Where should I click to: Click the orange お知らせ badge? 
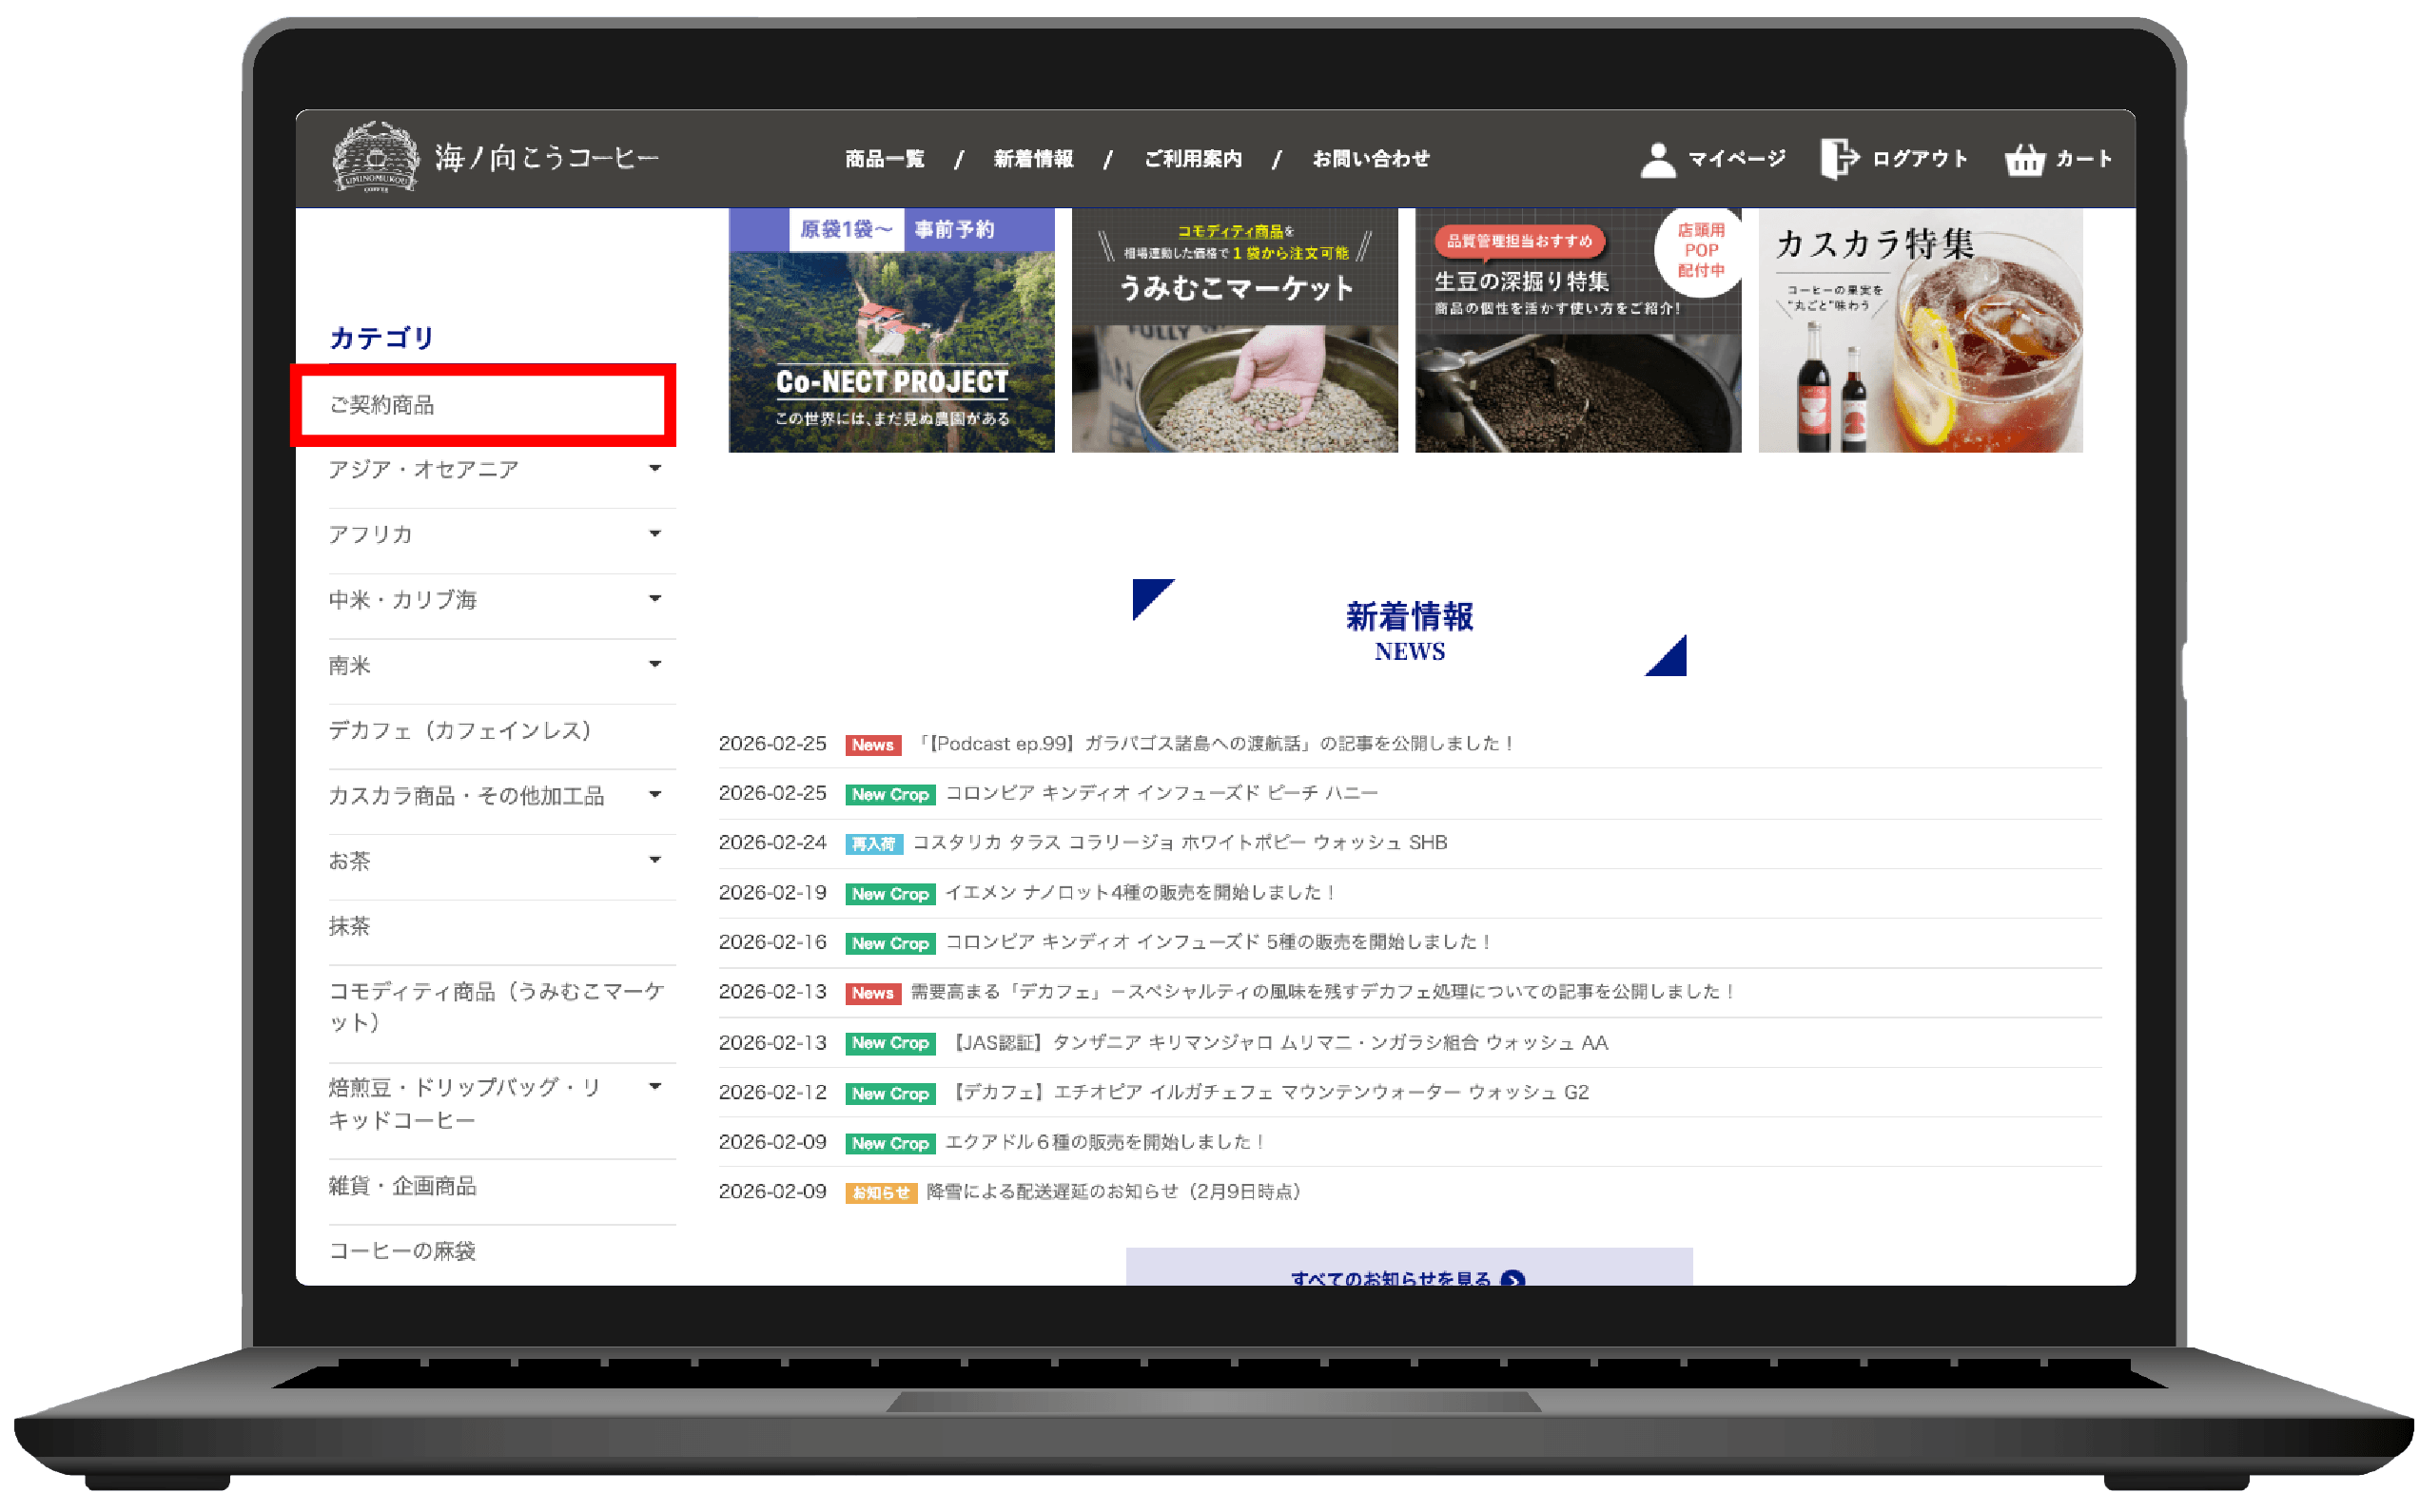tap(880, 1192)
